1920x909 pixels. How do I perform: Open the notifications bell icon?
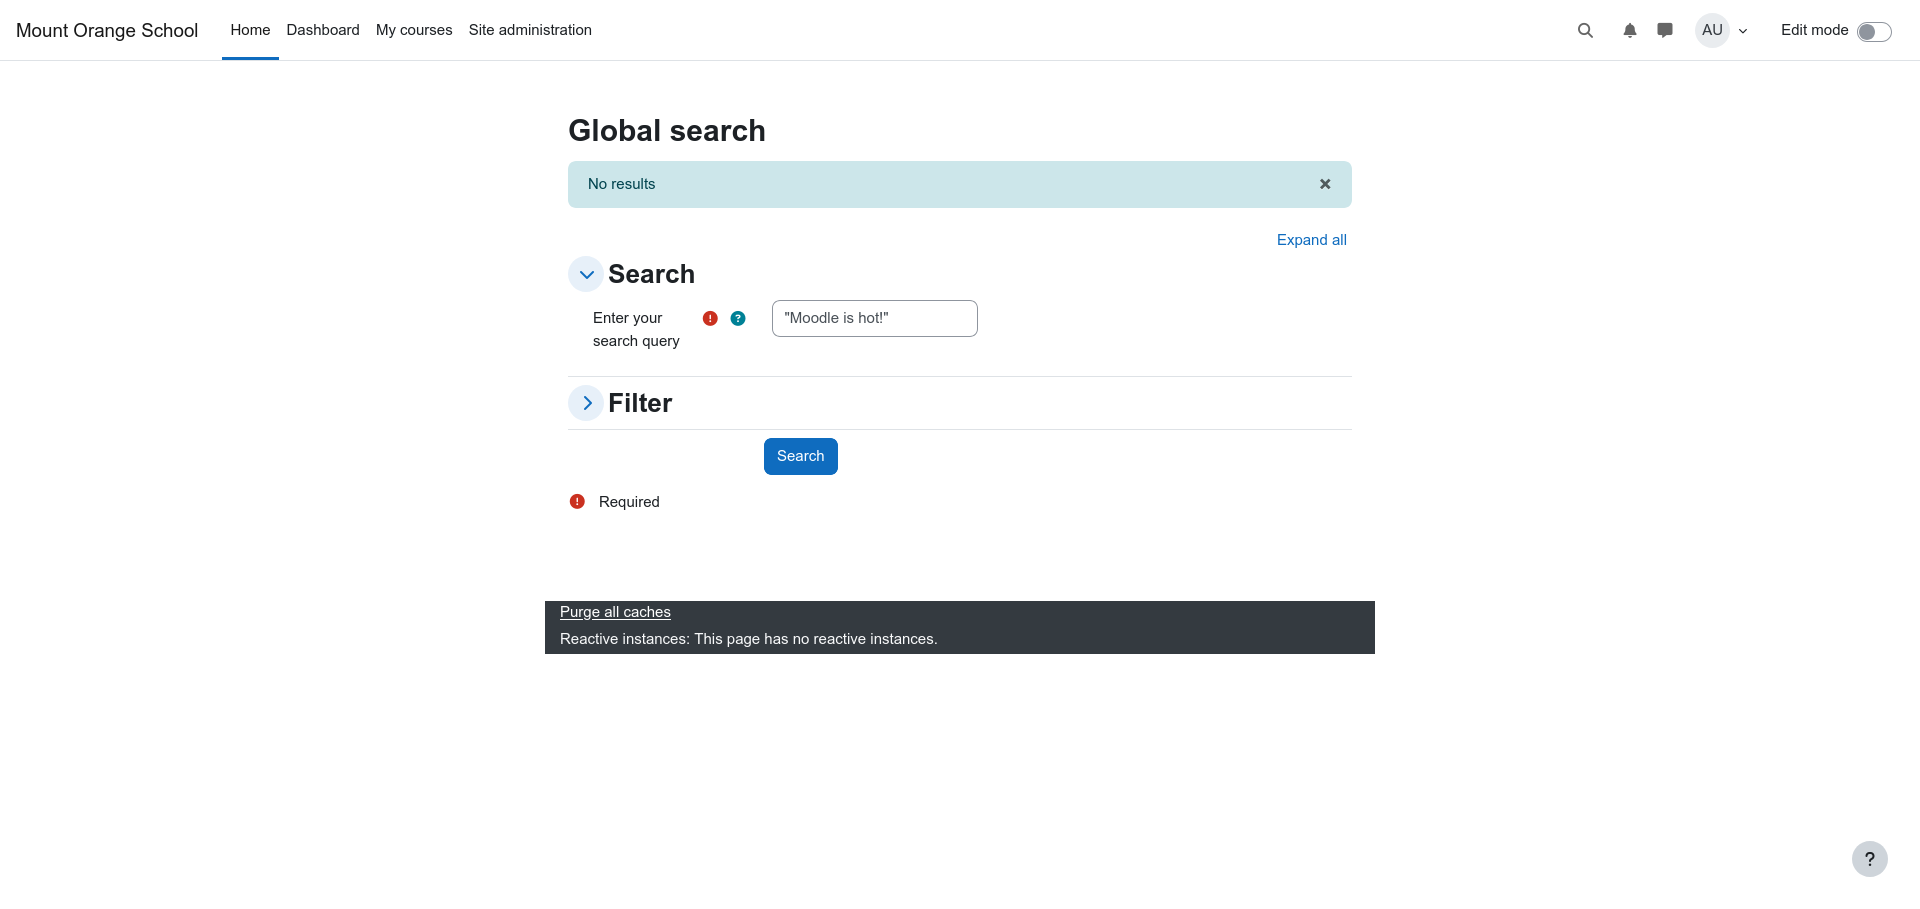pos(1630,30)
